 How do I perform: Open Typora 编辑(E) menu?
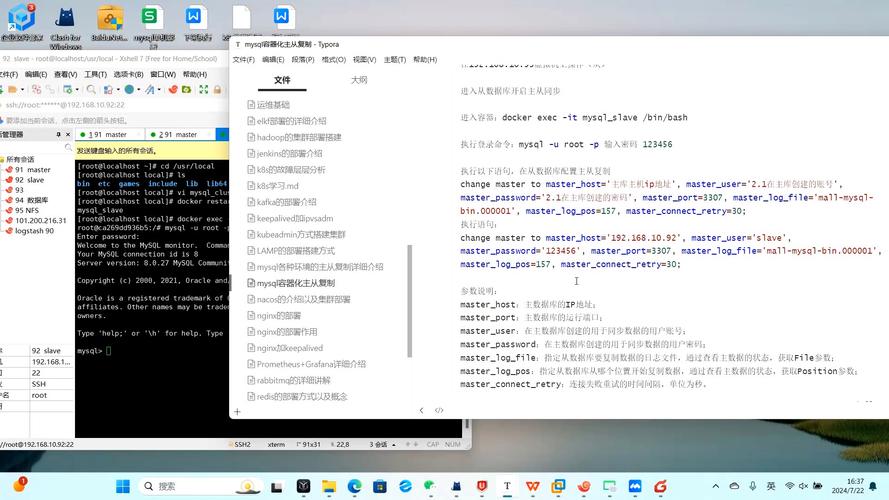[273, 60]
